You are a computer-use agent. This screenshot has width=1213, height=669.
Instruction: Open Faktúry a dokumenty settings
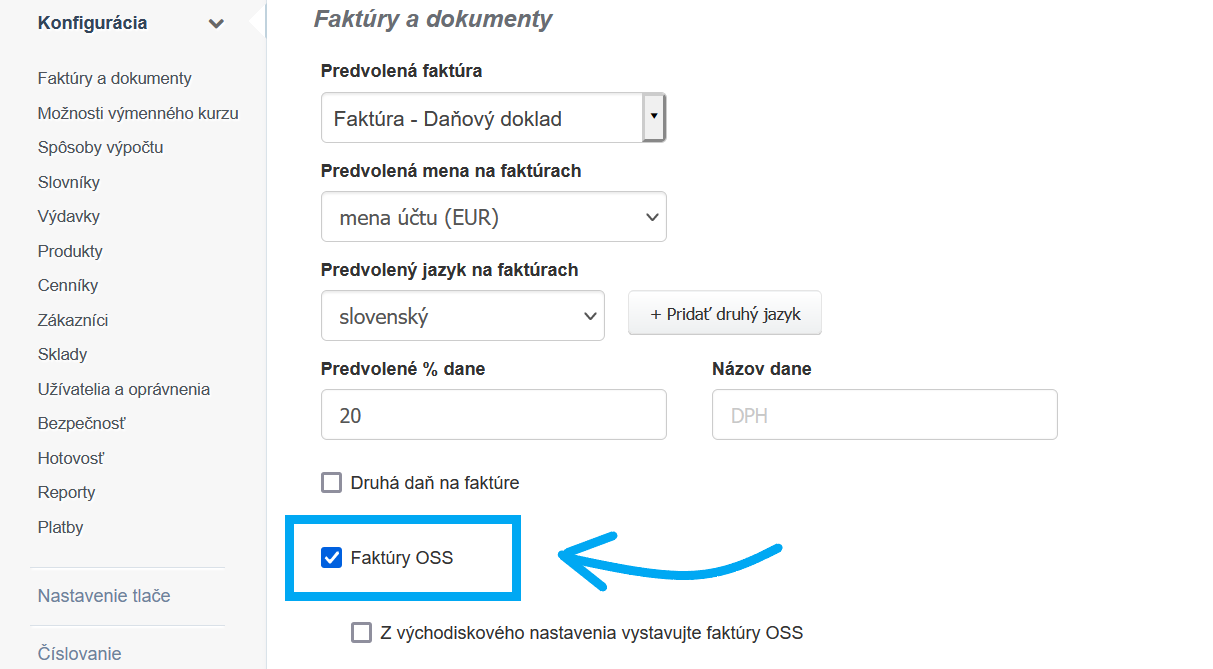pyautogui.click(x=114, y=78)
